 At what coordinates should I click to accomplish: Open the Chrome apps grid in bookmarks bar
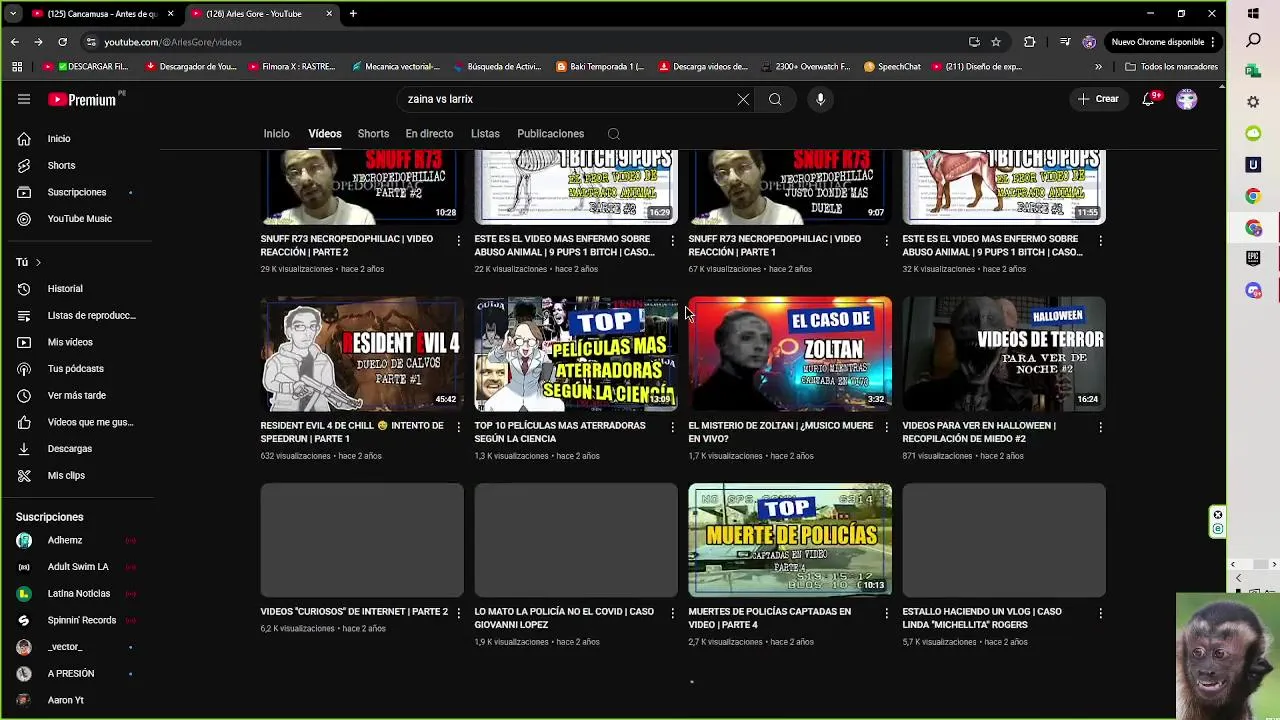[17, 67]
